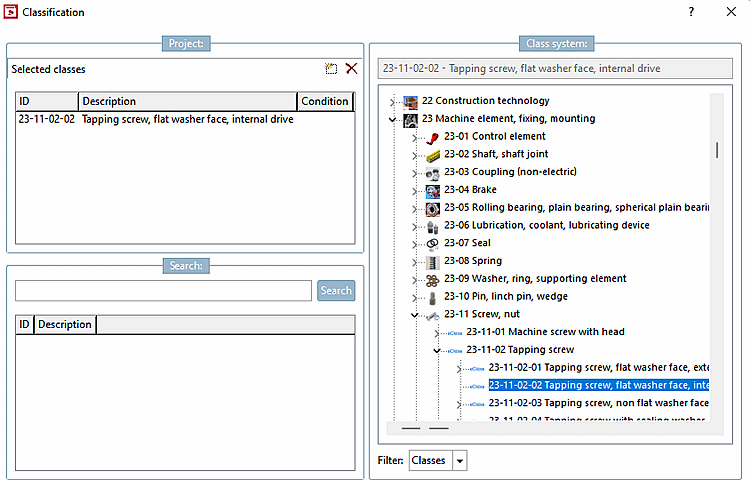The height and width of the screenshot is (480, 750).
Task: Open the Filter Classes dropdown
Action: point(460,461)
